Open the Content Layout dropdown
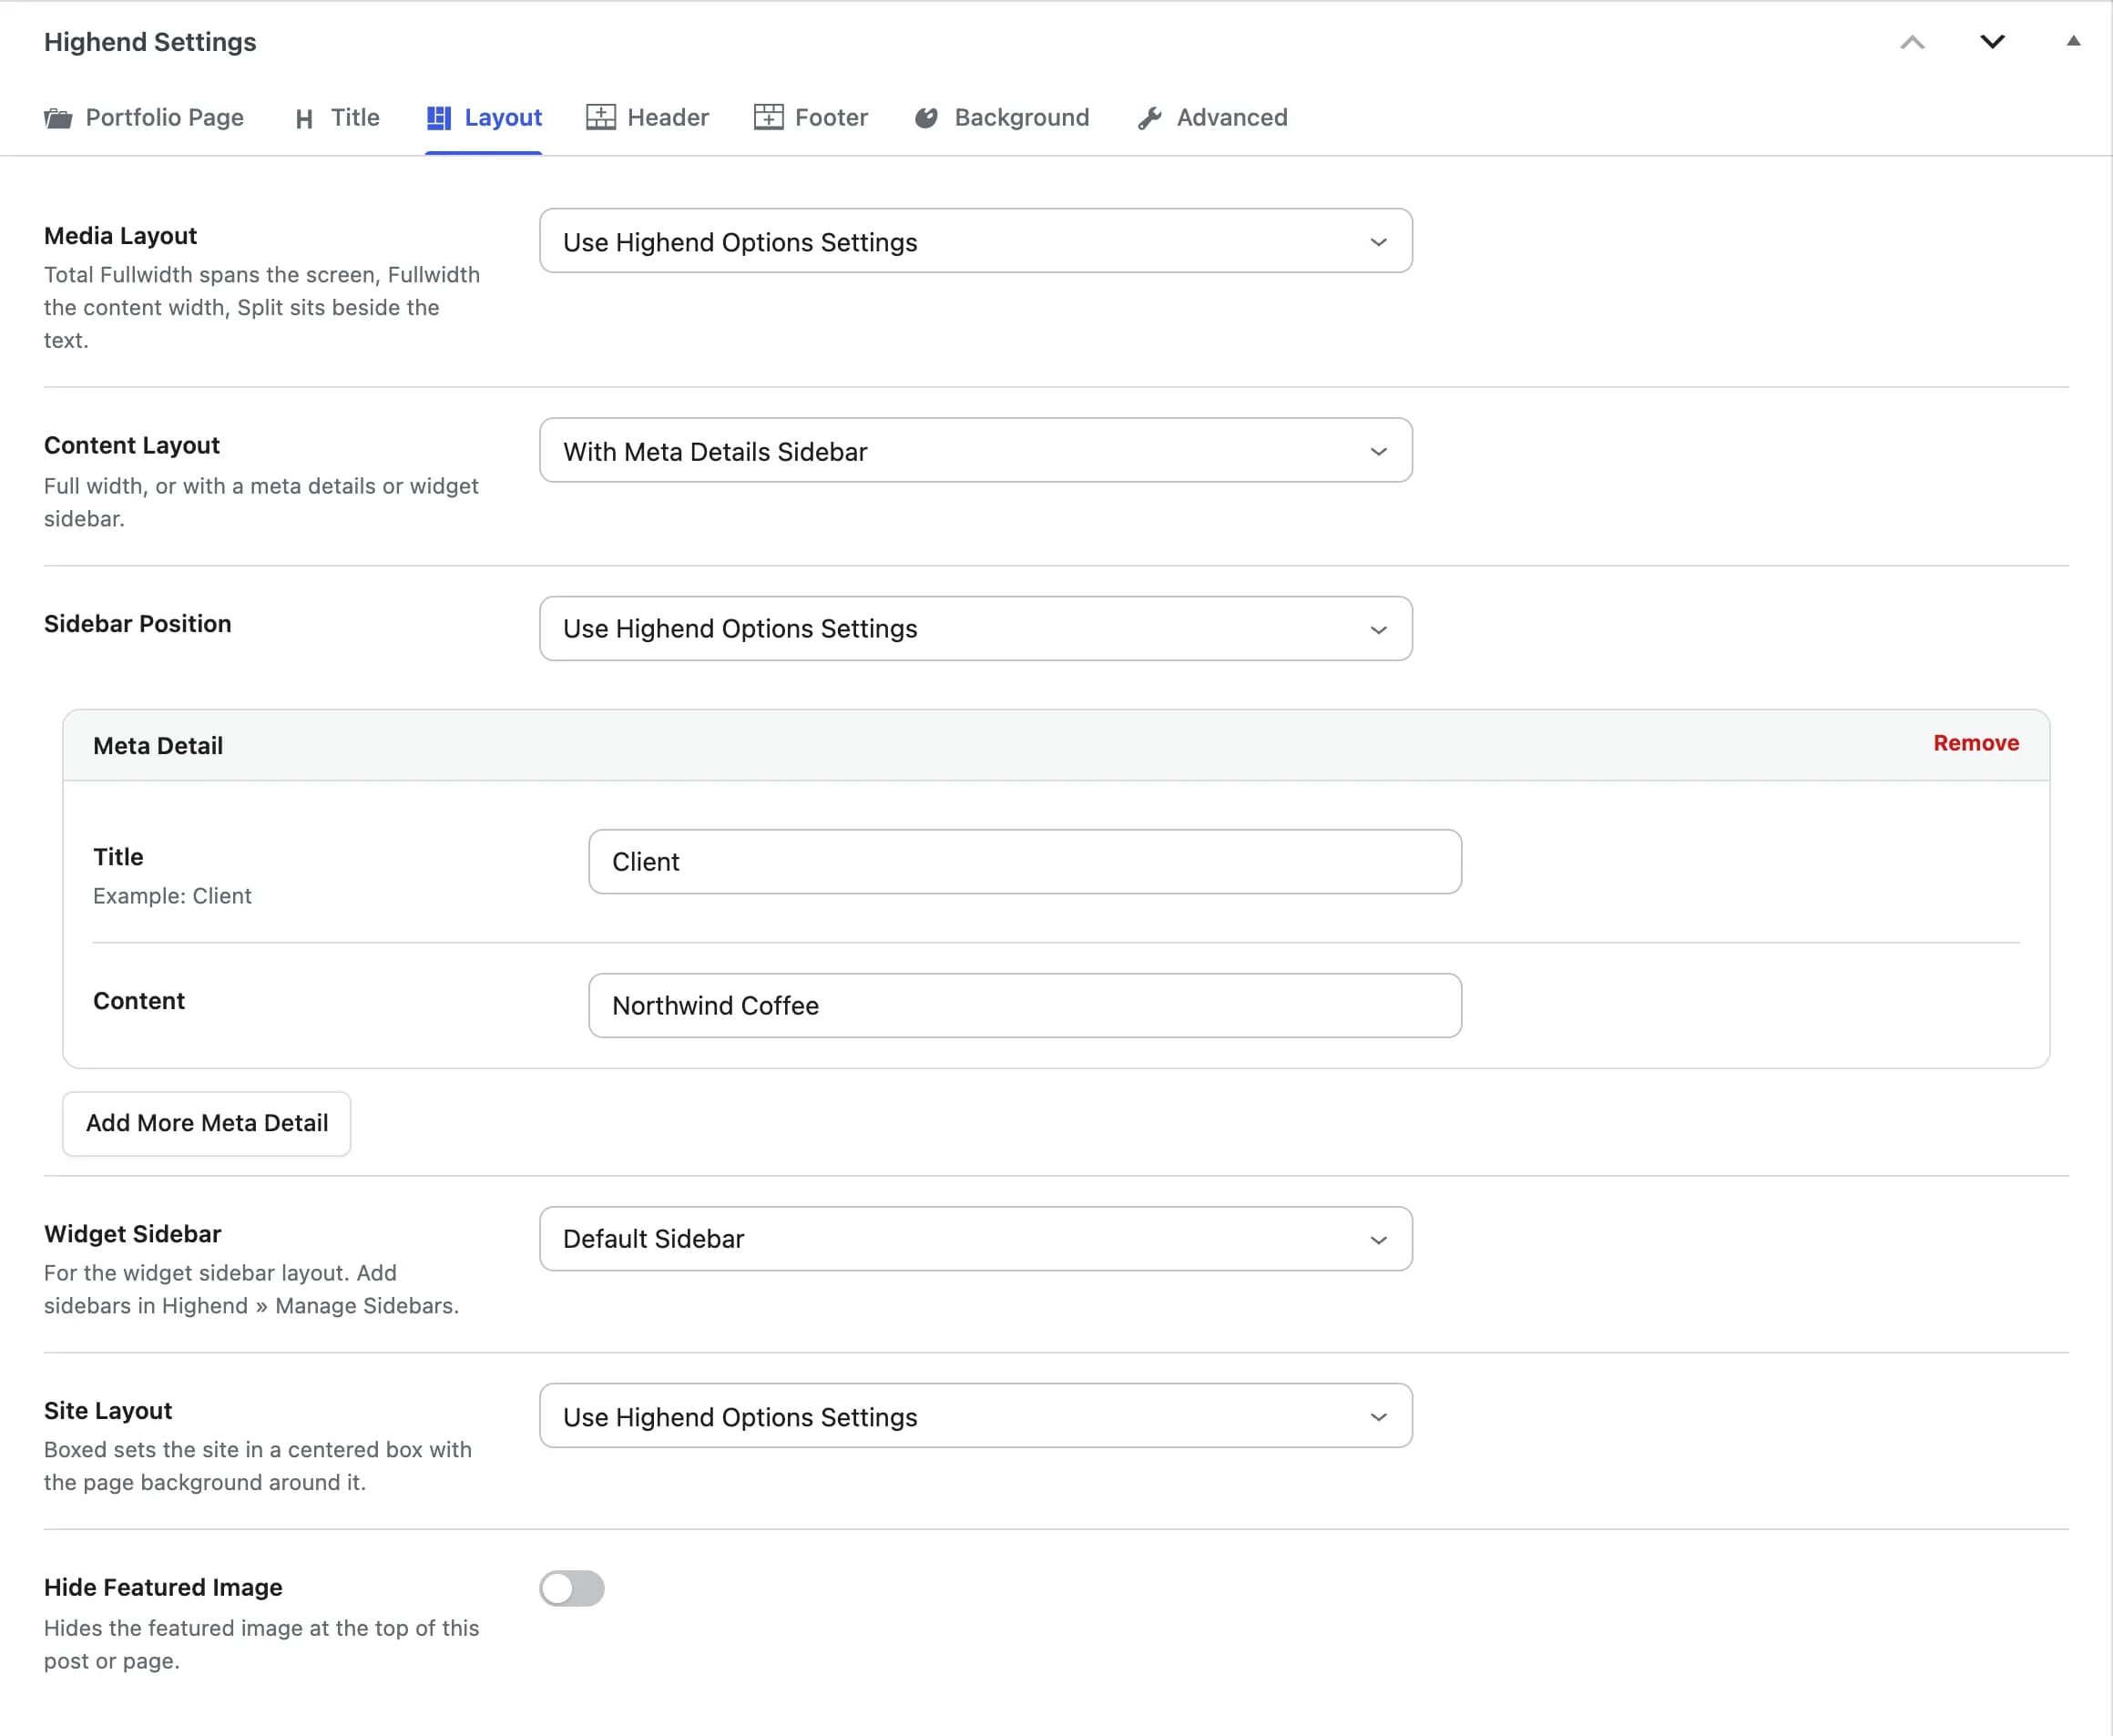The height and width of the screenshot is (1736, 2113). click(975, 450)
